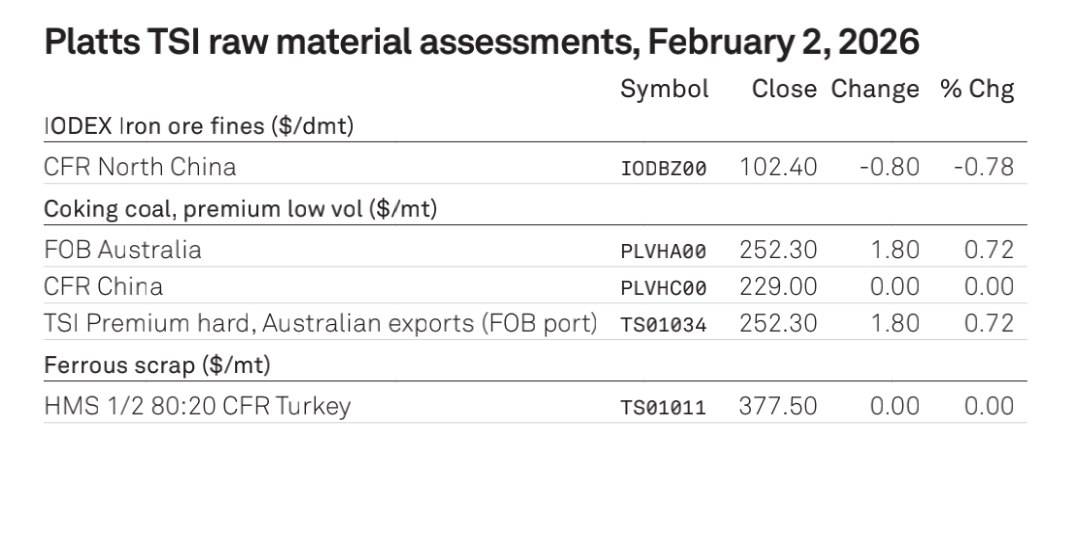Click the 377.50 close value
The image size is (1080, 536).
[x=778, y=406]
